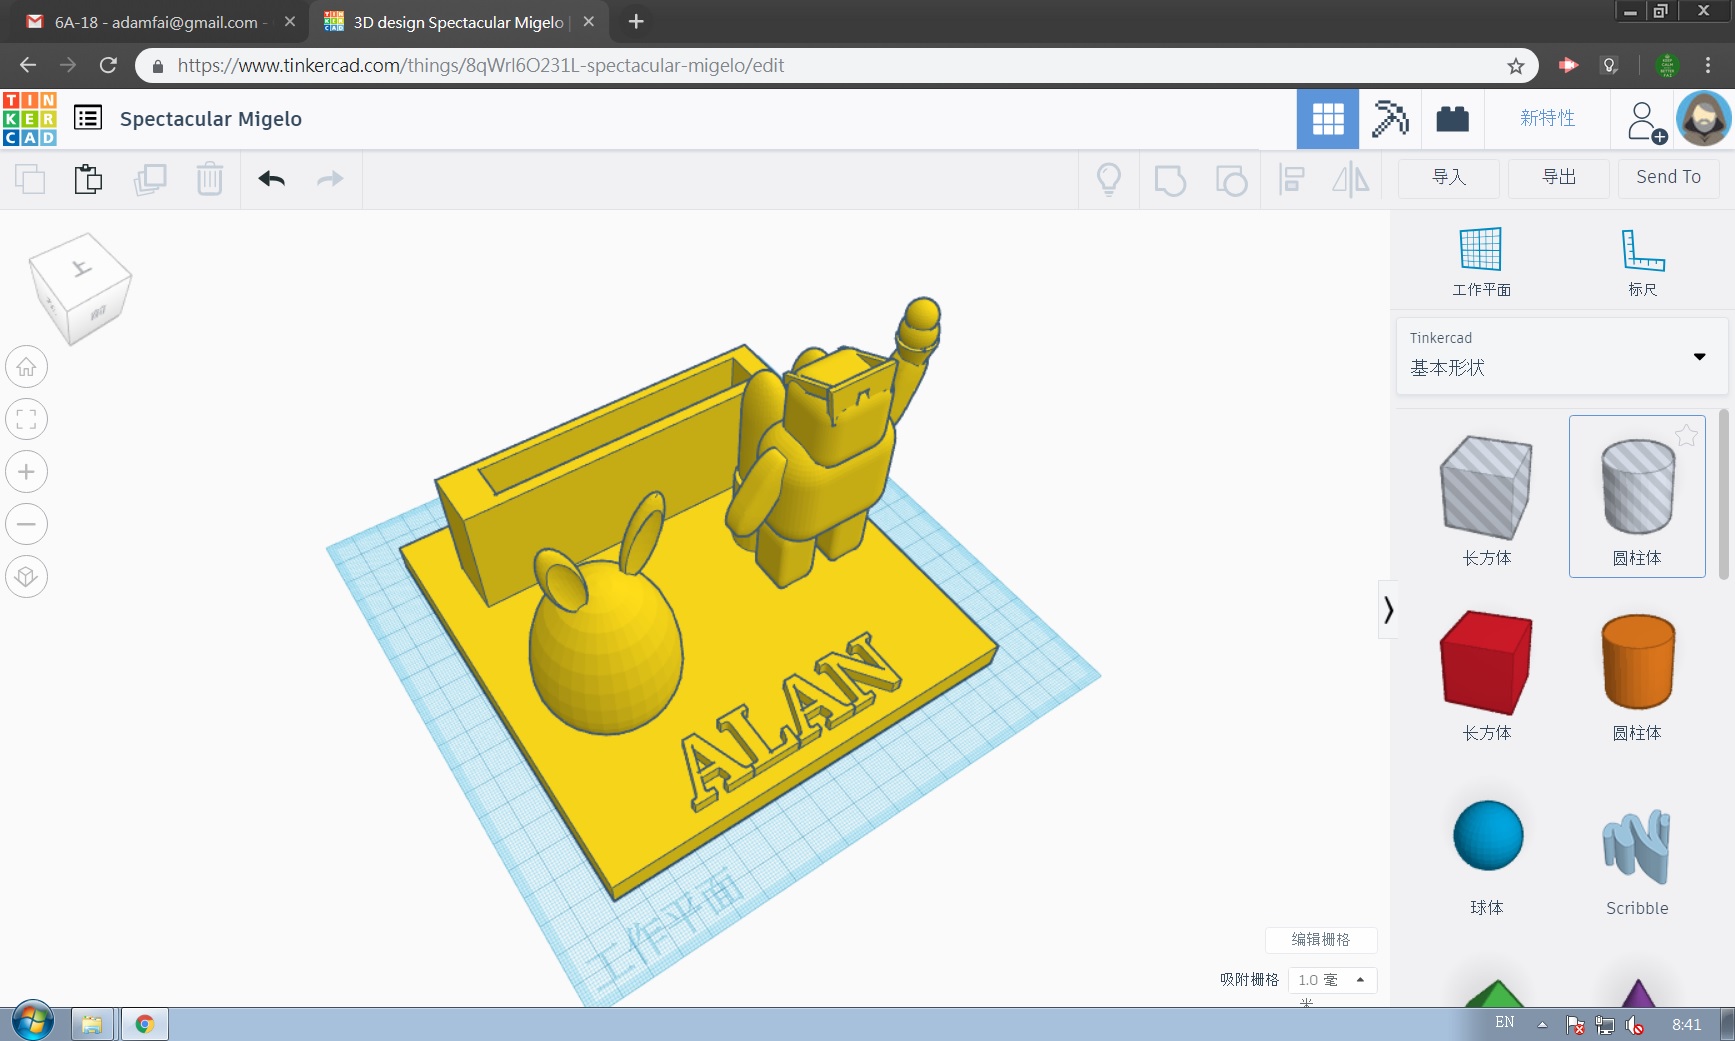
Task: Open the designs list icon
Action: [88, 118]
